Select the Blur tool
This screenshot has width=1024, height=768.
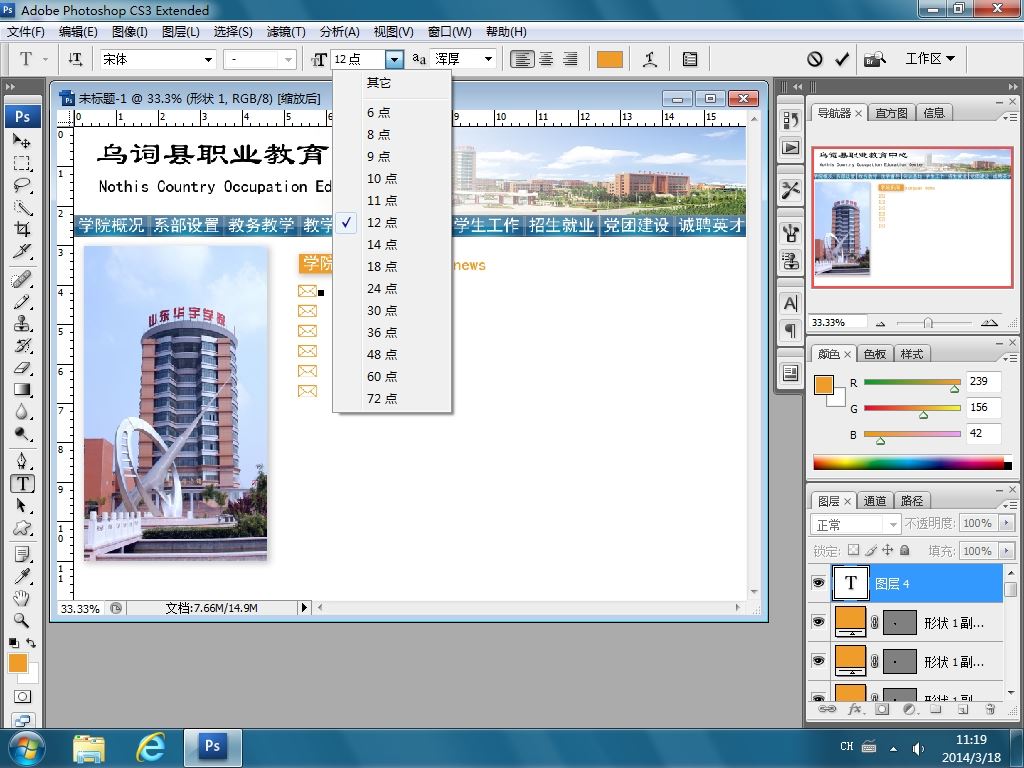pyautogui.click(x=22, y=412)
